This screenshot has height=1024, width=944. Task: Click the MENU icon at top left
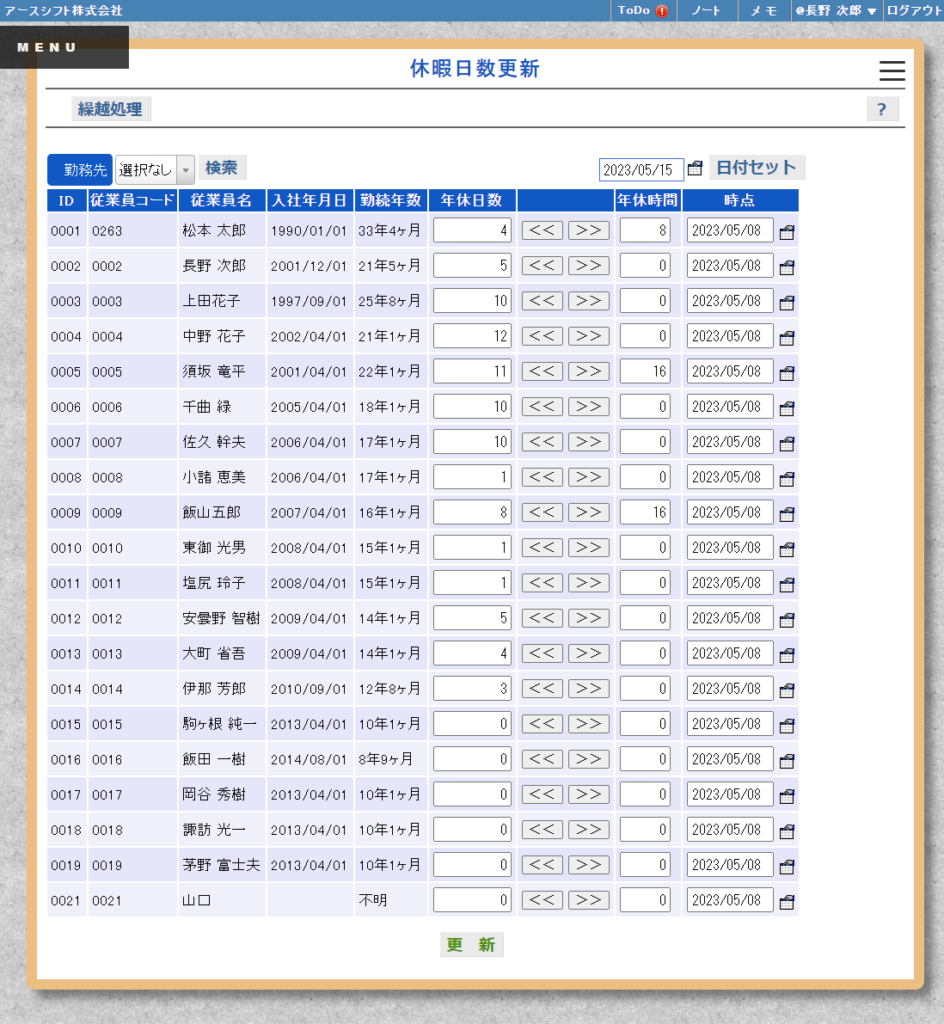48,46
